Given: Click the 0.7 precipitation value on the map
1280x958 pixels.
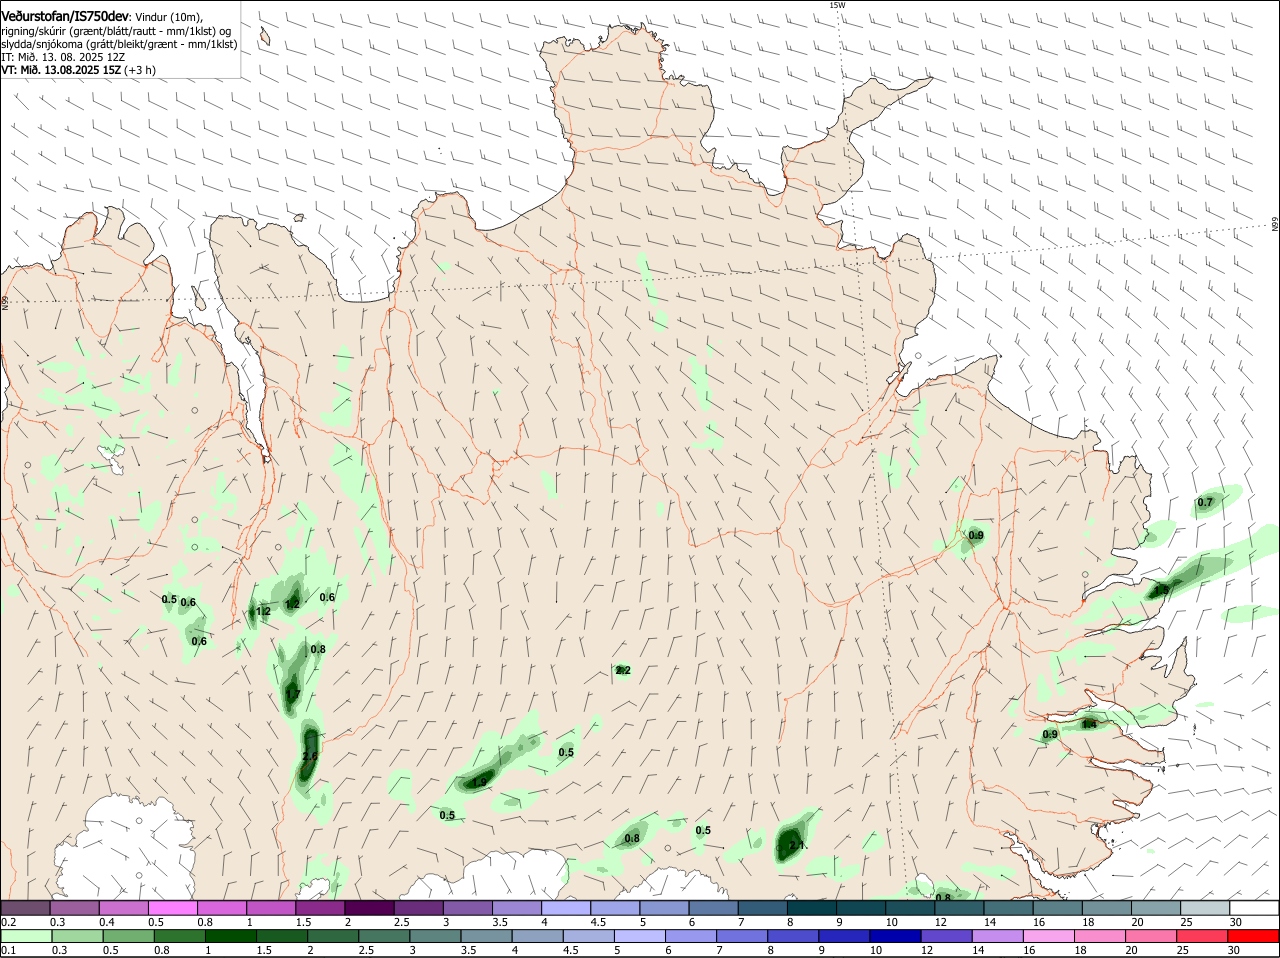Looking at the screenshot, I should point(1205,502).
